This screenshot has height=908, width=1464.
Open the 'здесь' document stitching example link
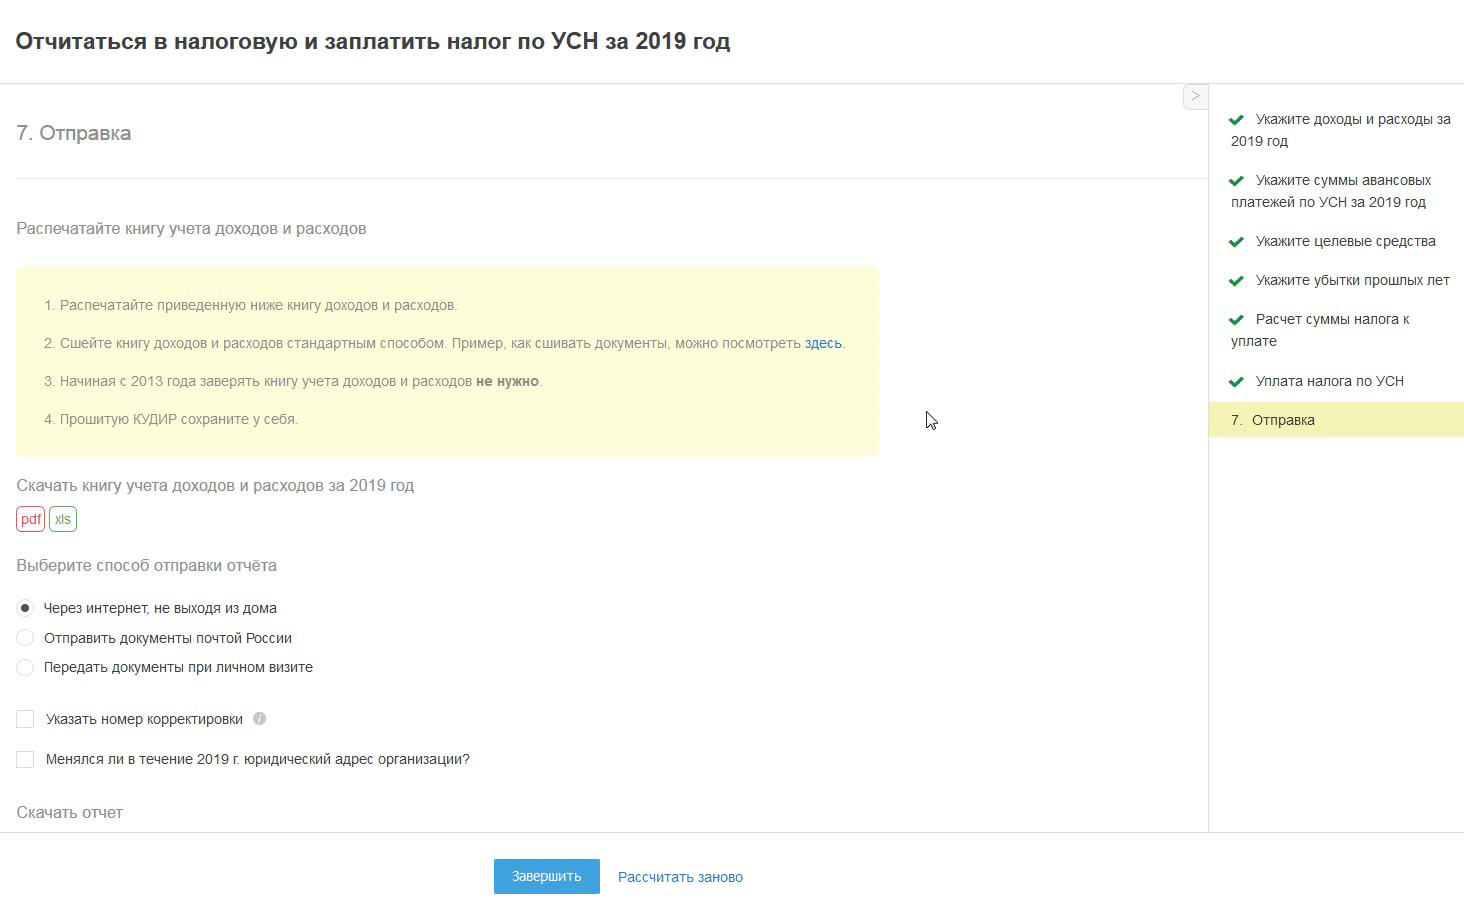point(823,343)
